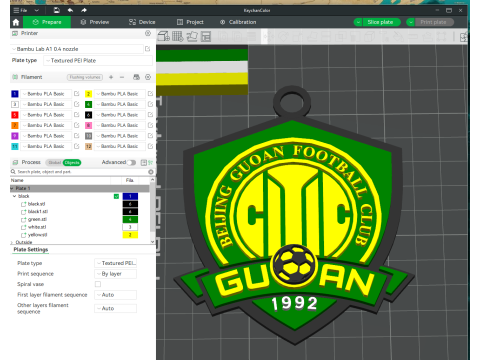Click the yellow filament cell for yellow.stl

(x=130, y=235)
